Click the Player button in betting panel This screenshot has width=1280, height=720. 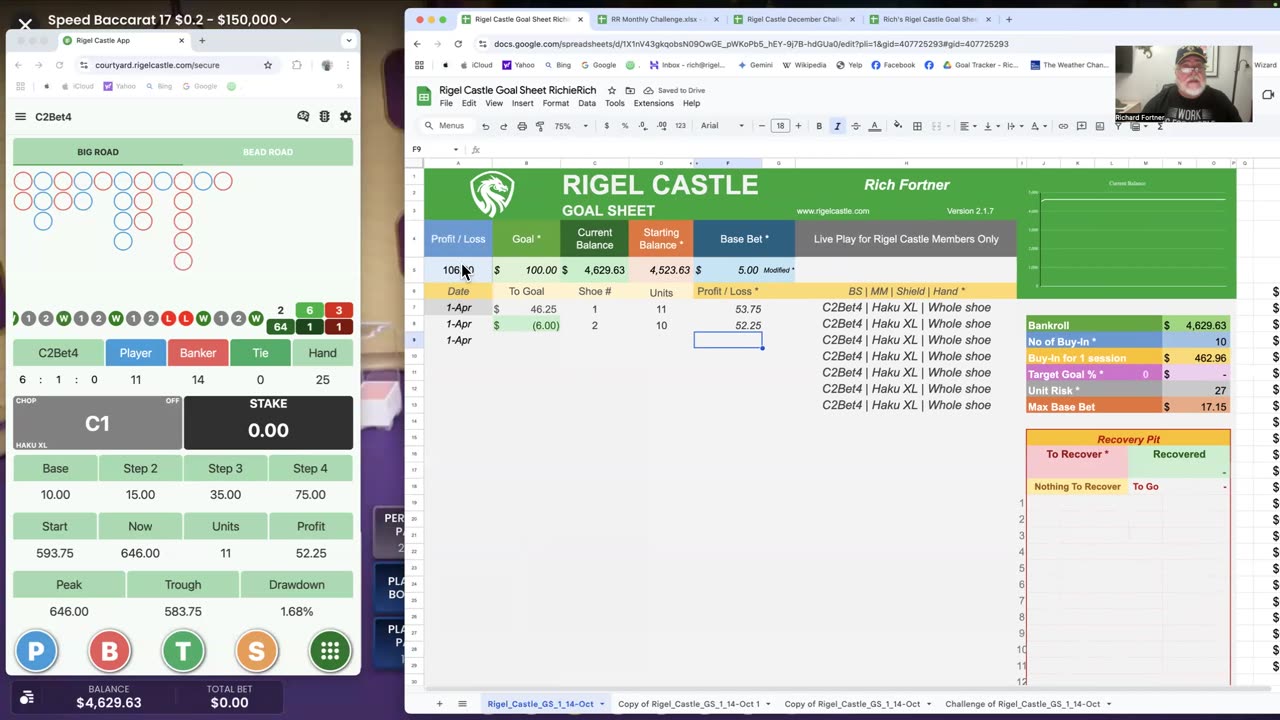coord(136,353)
